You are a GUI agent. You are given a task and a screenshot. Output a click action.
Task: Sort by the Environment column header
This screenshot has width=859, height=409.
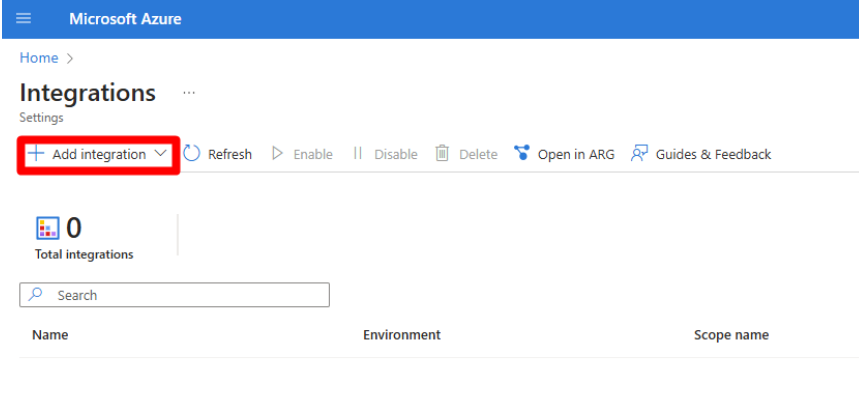tap(401, 335)
